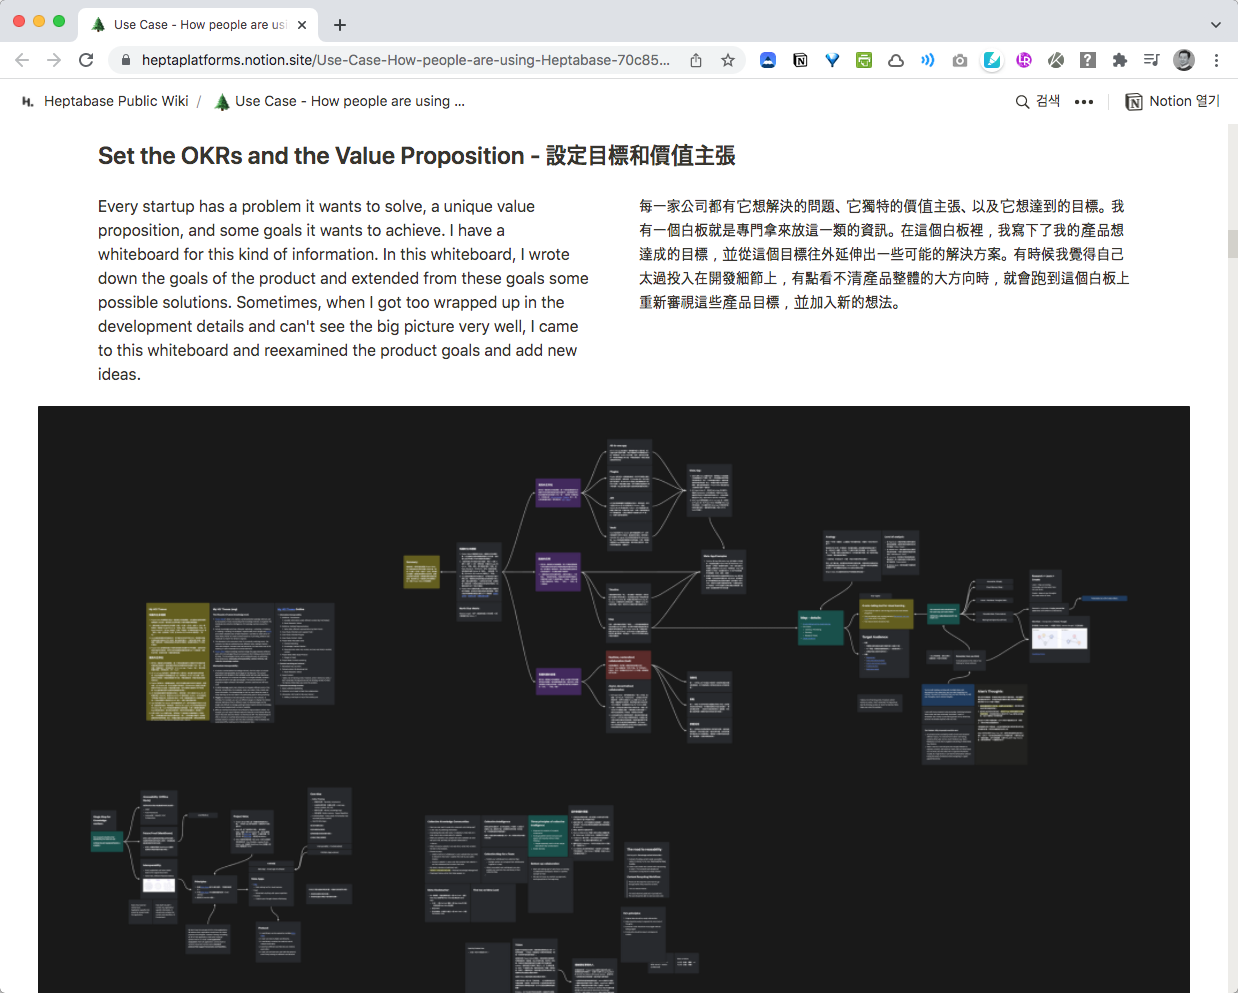Click paragraph starting 'Every startup has a problem'
The image size is (1238, 993).
pos(343,290)
